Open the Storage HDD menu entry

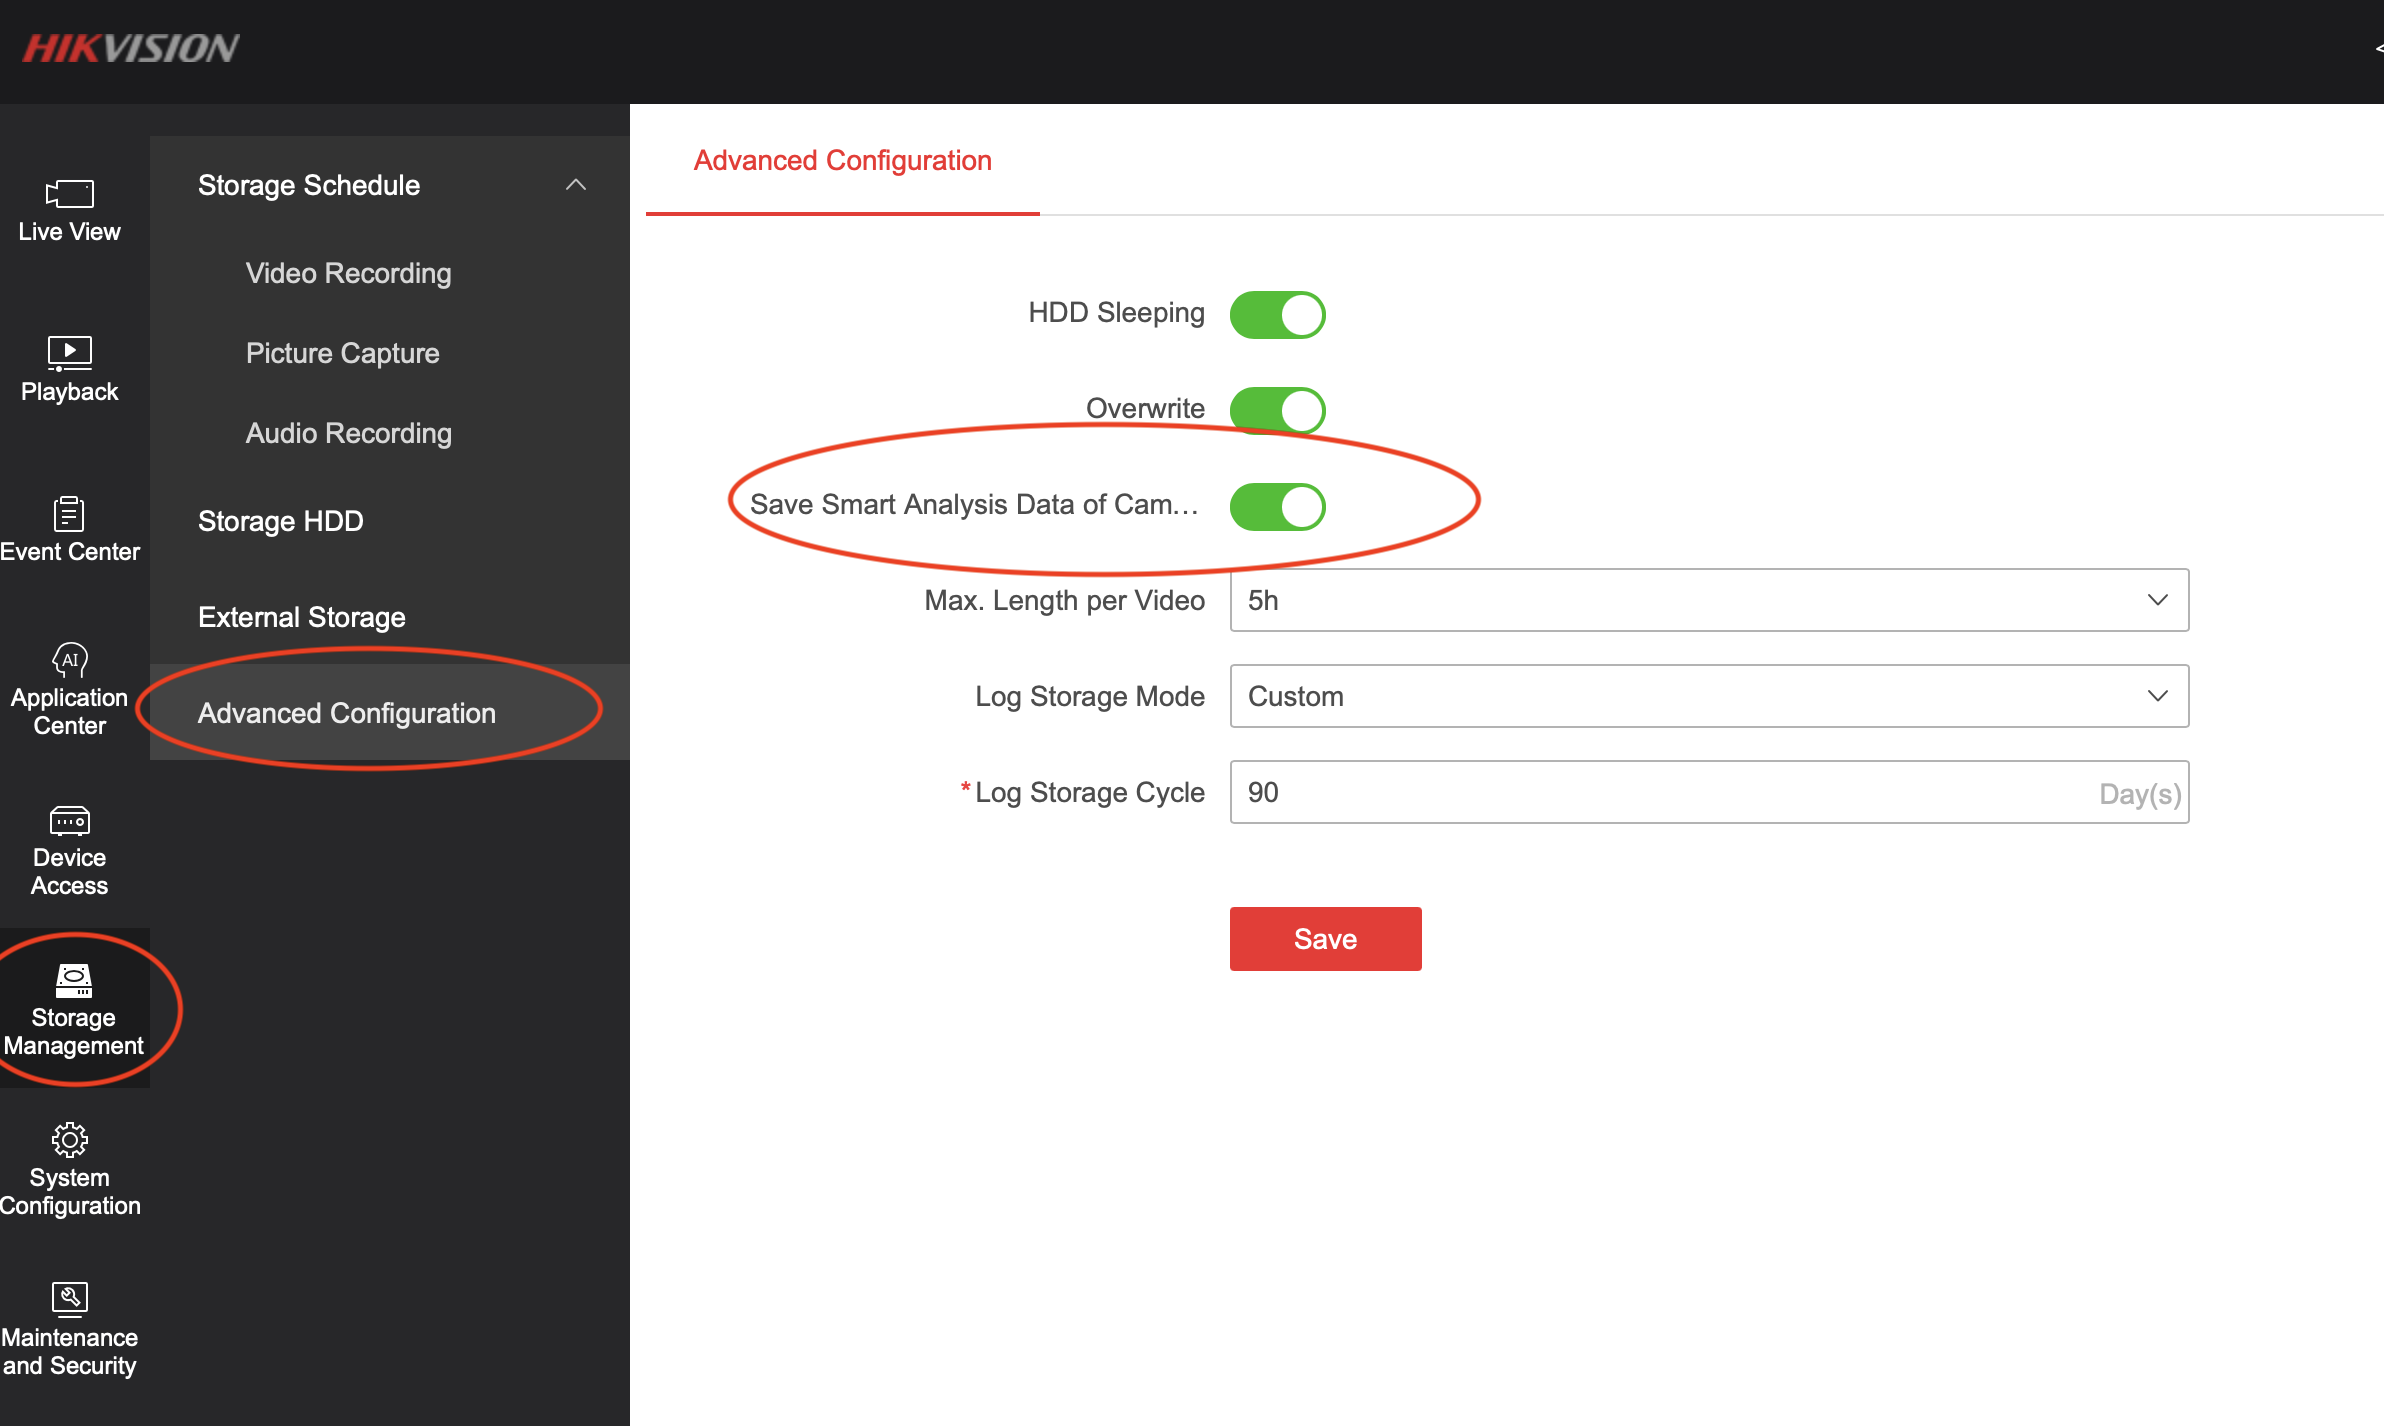click(280, 521)
